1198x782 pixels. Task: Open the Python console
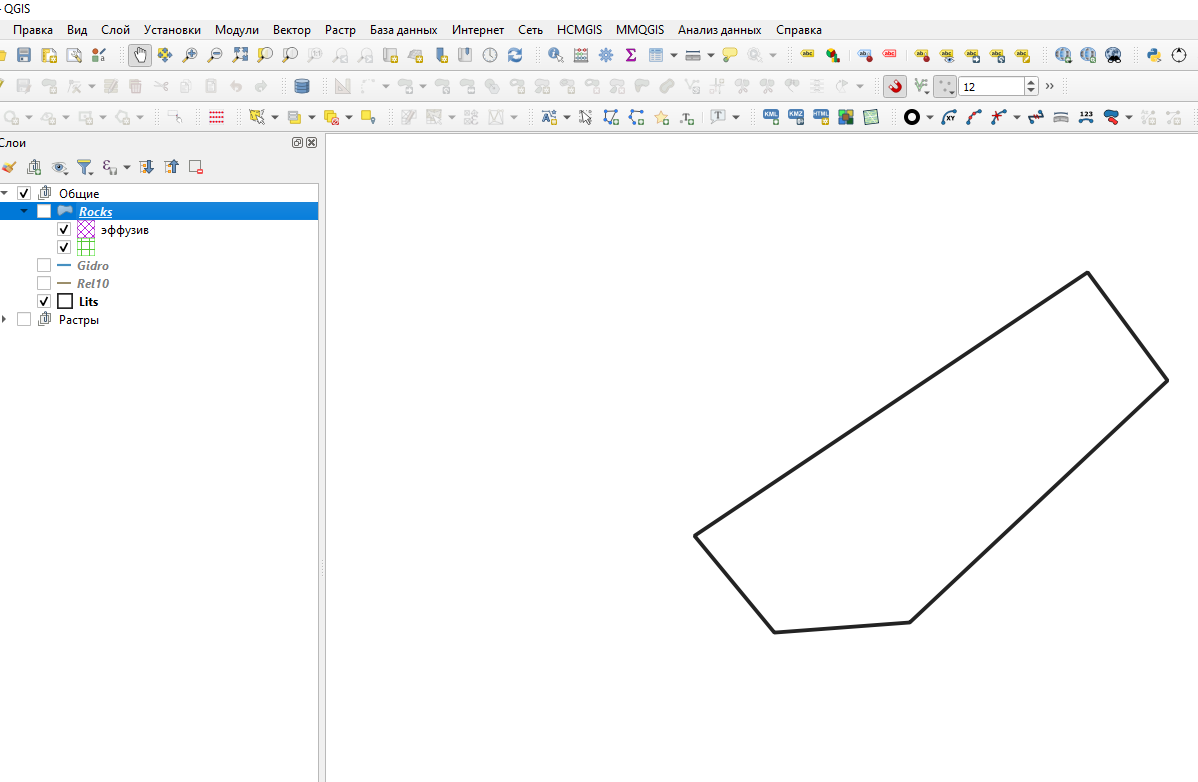pyautogui.click(x=1154, y=55)
